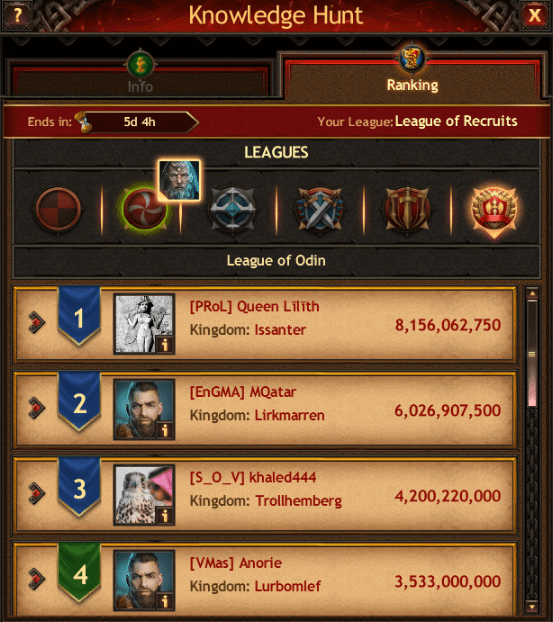Select the red sword shield league emblem
The image size is (553, 622).
407,209
